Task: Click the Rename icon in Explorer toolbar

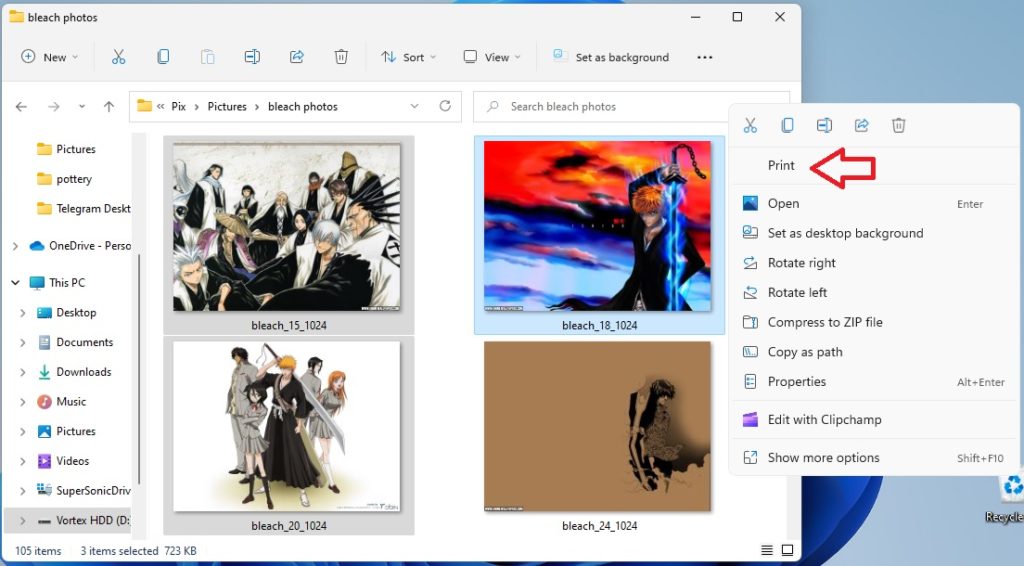Action: 252,57
